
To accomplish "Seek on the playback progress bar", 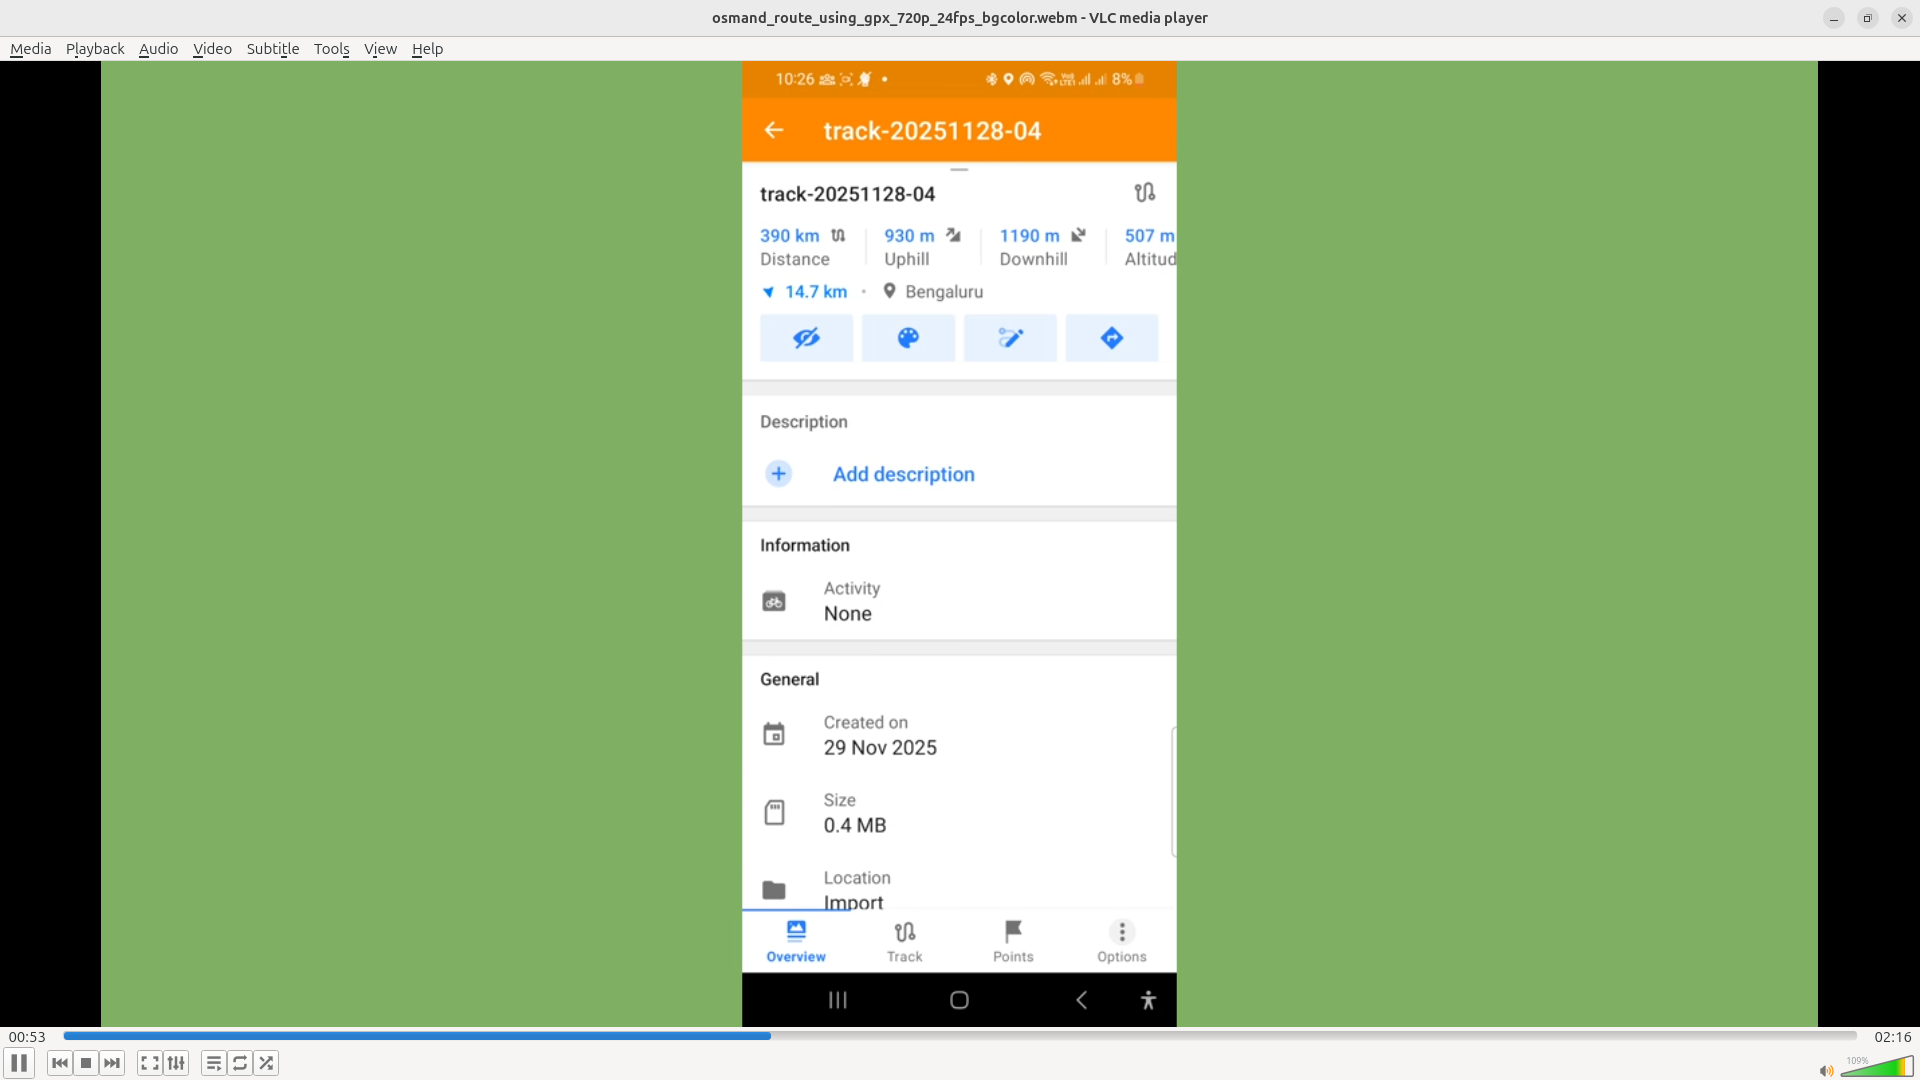I will (960, 1036).
